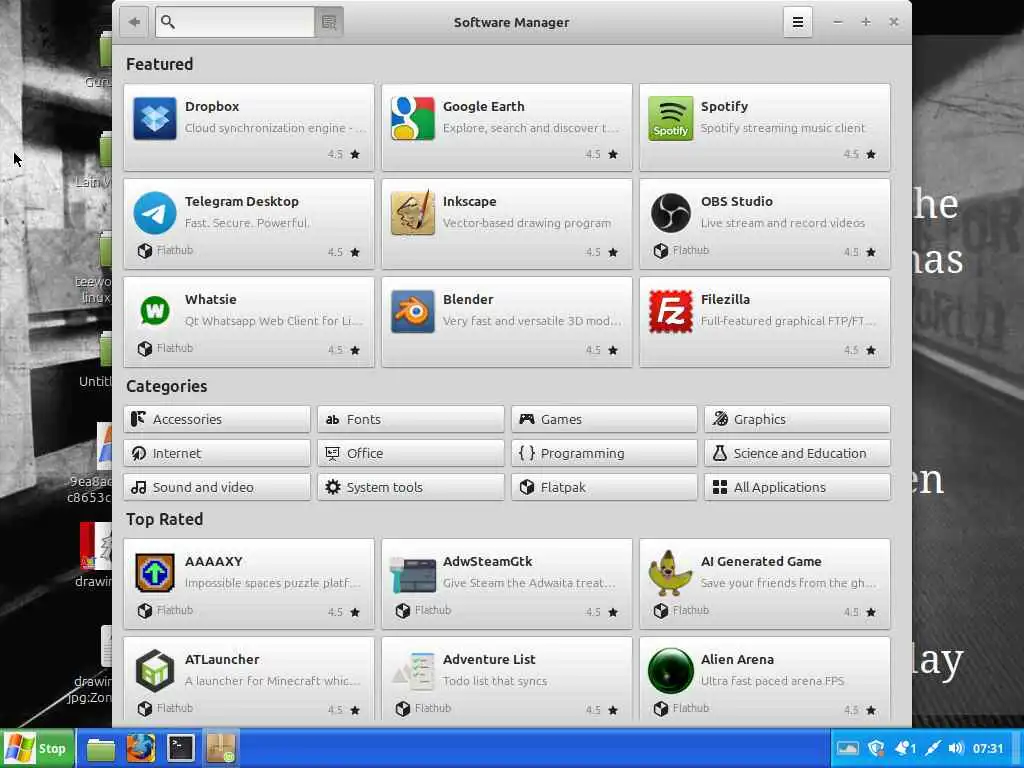The width and height of the screenshot is (1024, 768).
Task: Open the Accessories category
Action: 217,419
